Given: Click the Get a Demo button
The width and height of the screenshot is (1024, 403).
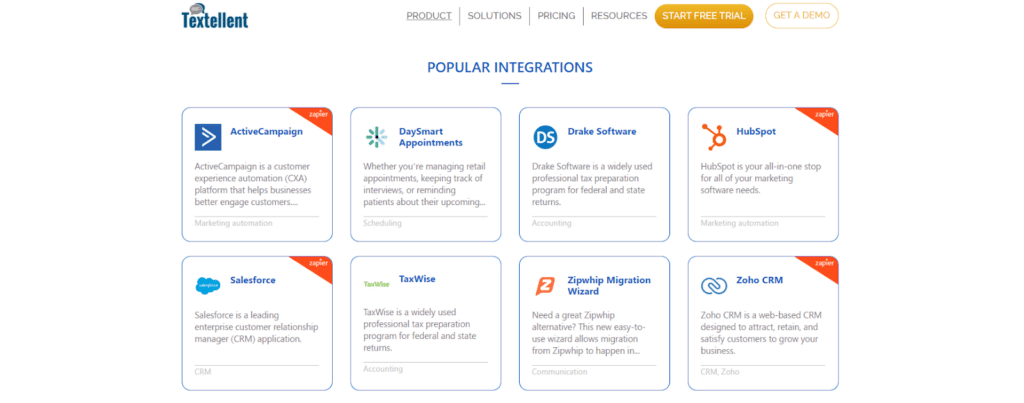Looking at the screenshot, I should tap(801, 16).
